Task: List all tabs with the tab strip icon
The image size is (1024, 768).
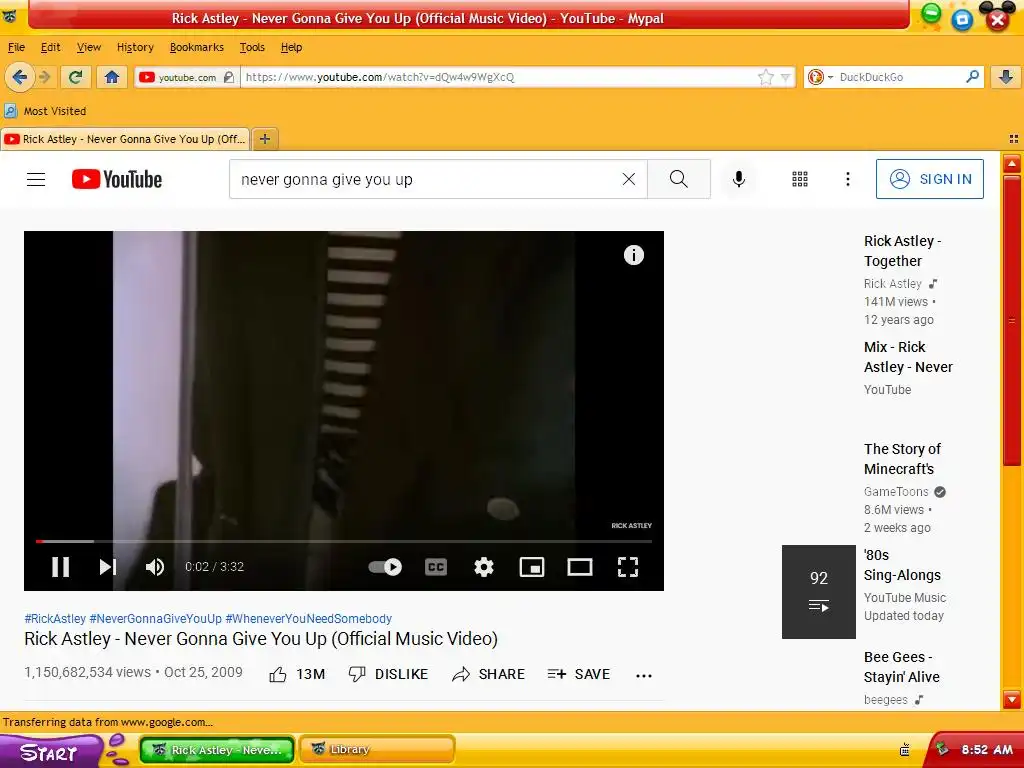Action: 1014,138
